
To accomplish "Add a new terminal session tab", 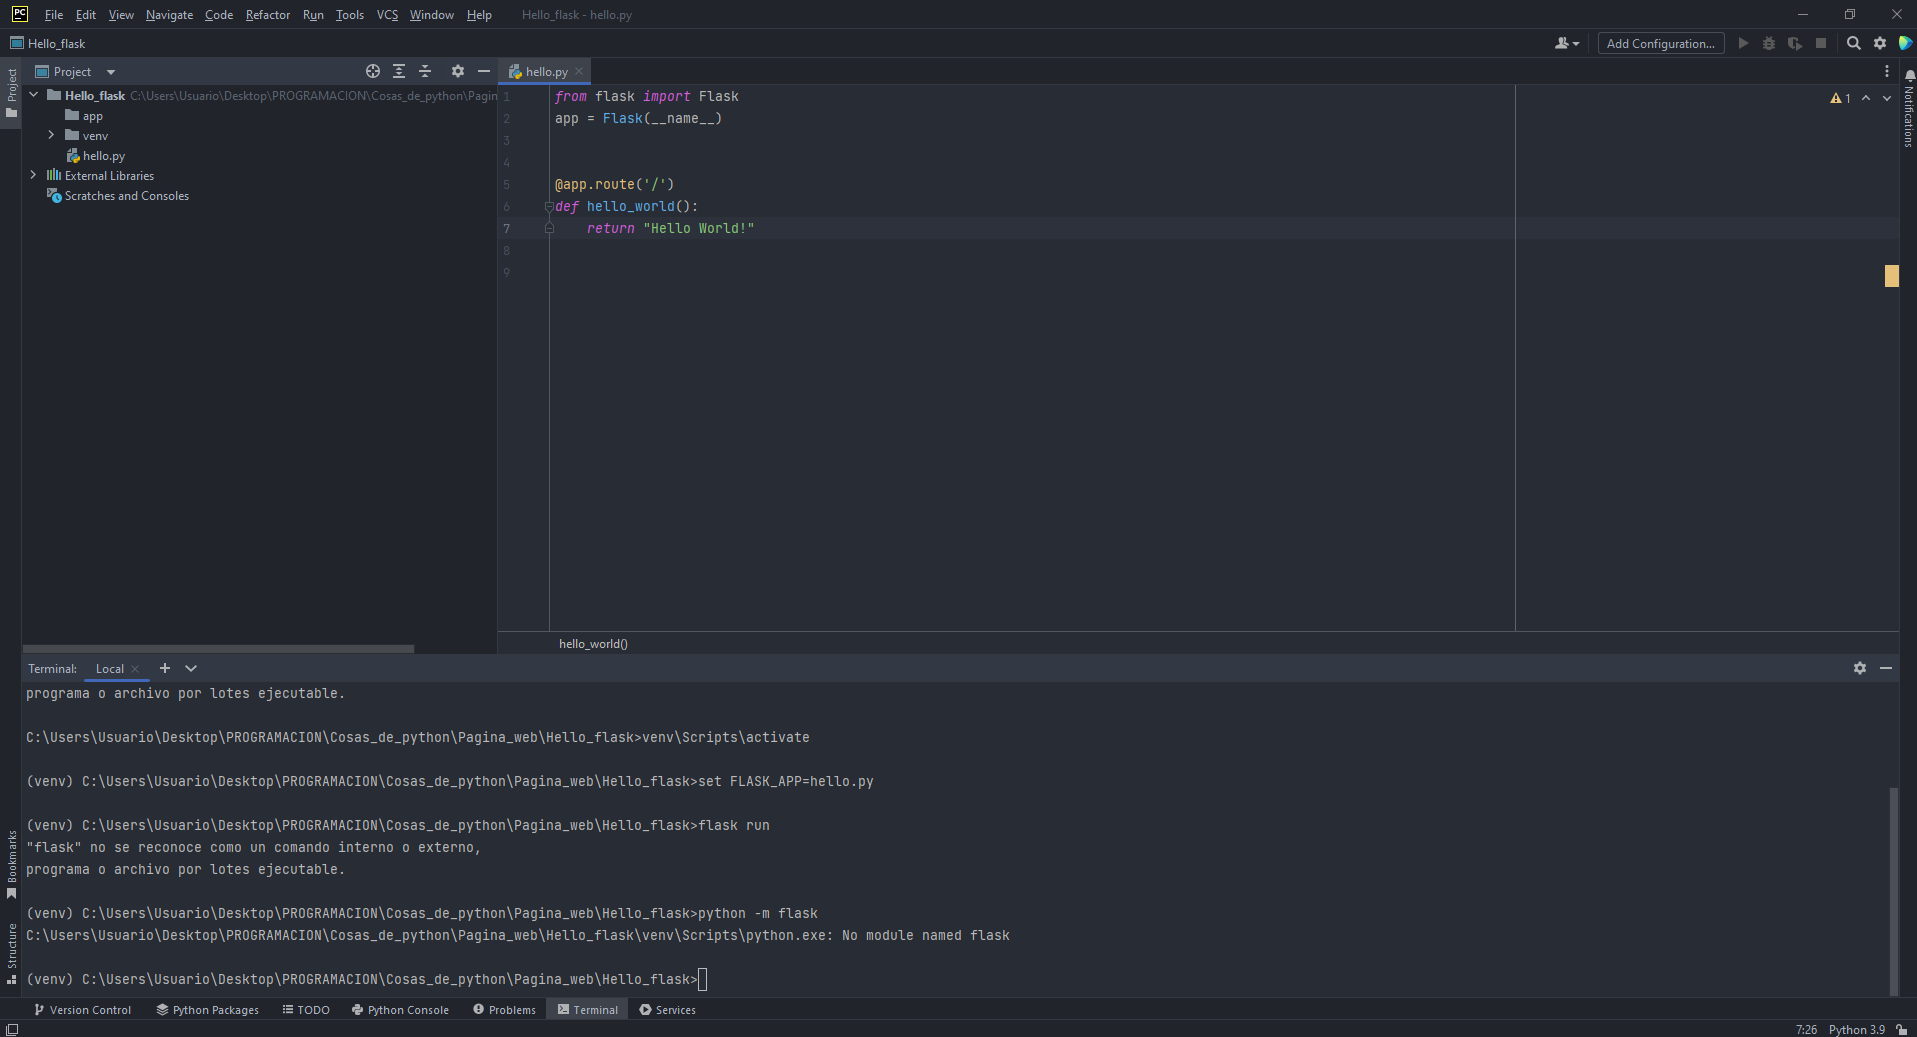I will [x=165, y=668].
